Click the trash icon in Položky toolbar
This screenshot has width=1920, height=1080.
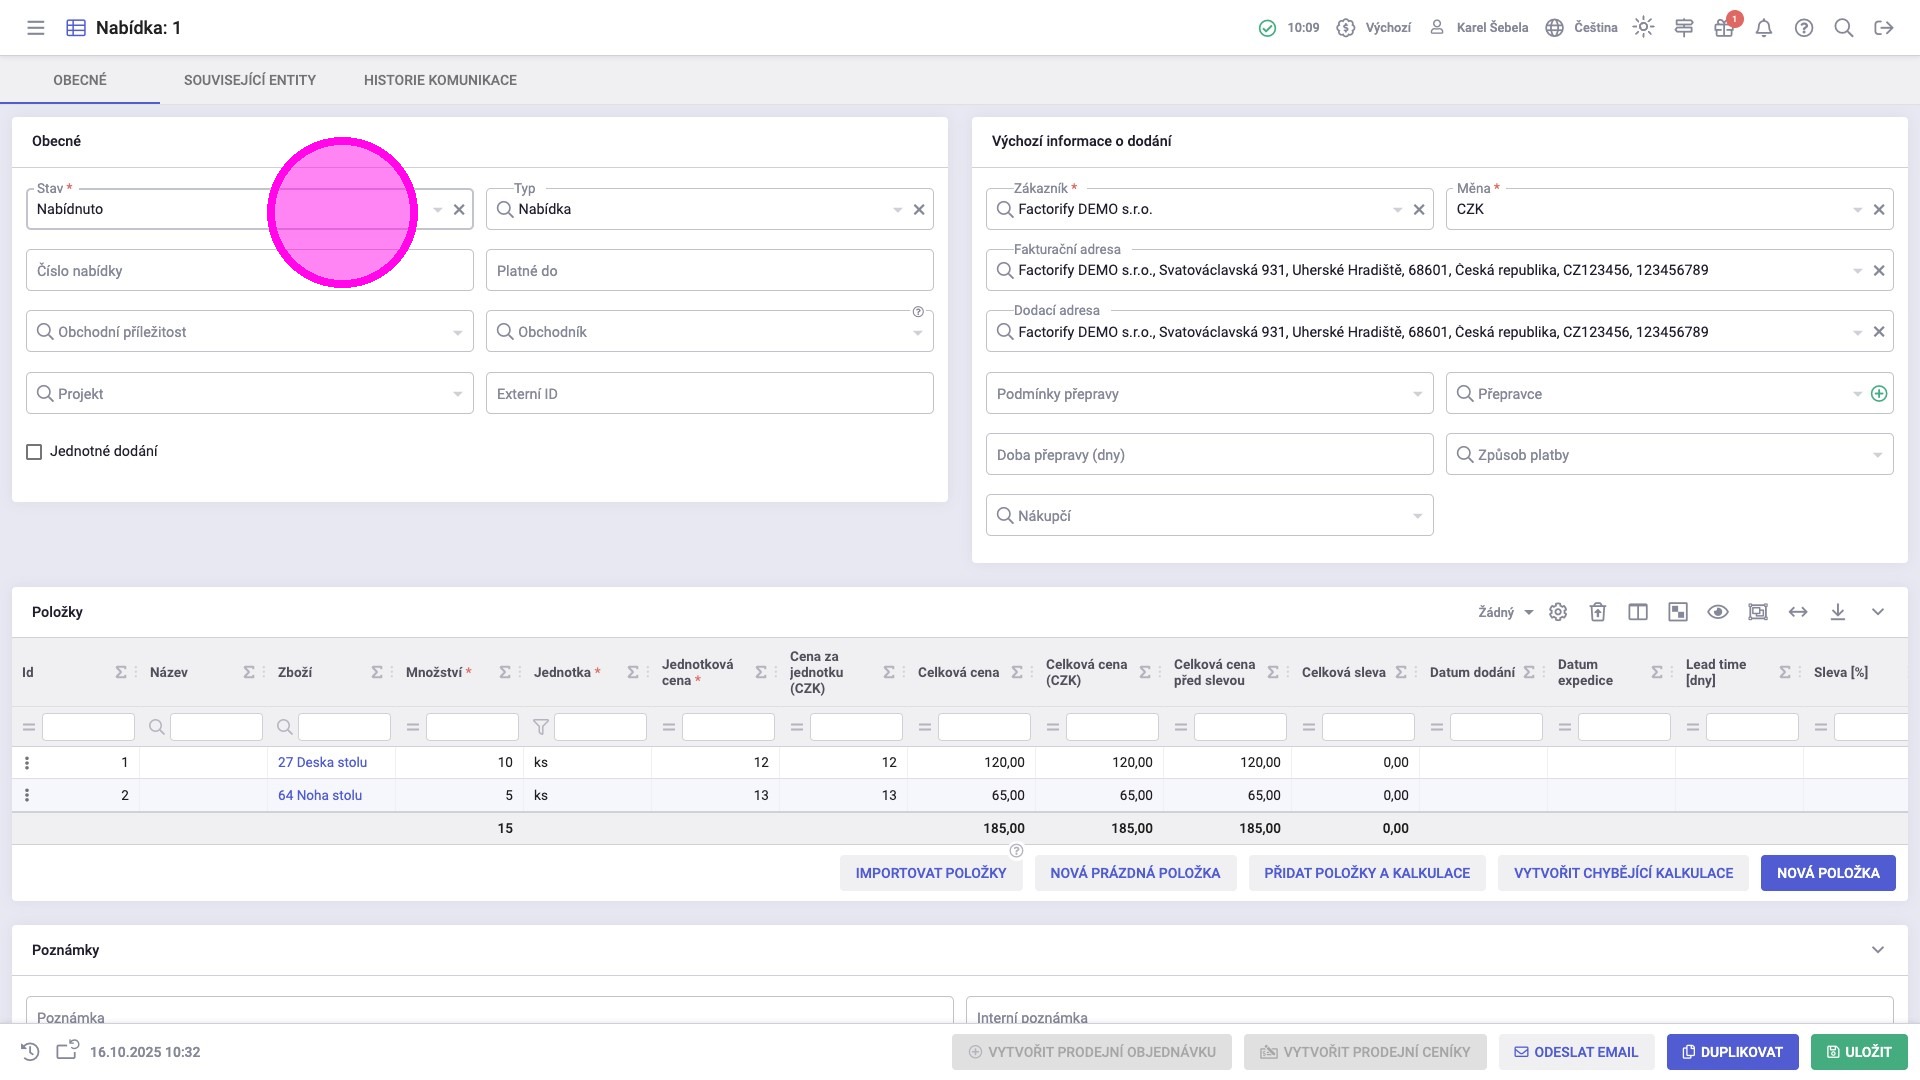pos(1598,612)
